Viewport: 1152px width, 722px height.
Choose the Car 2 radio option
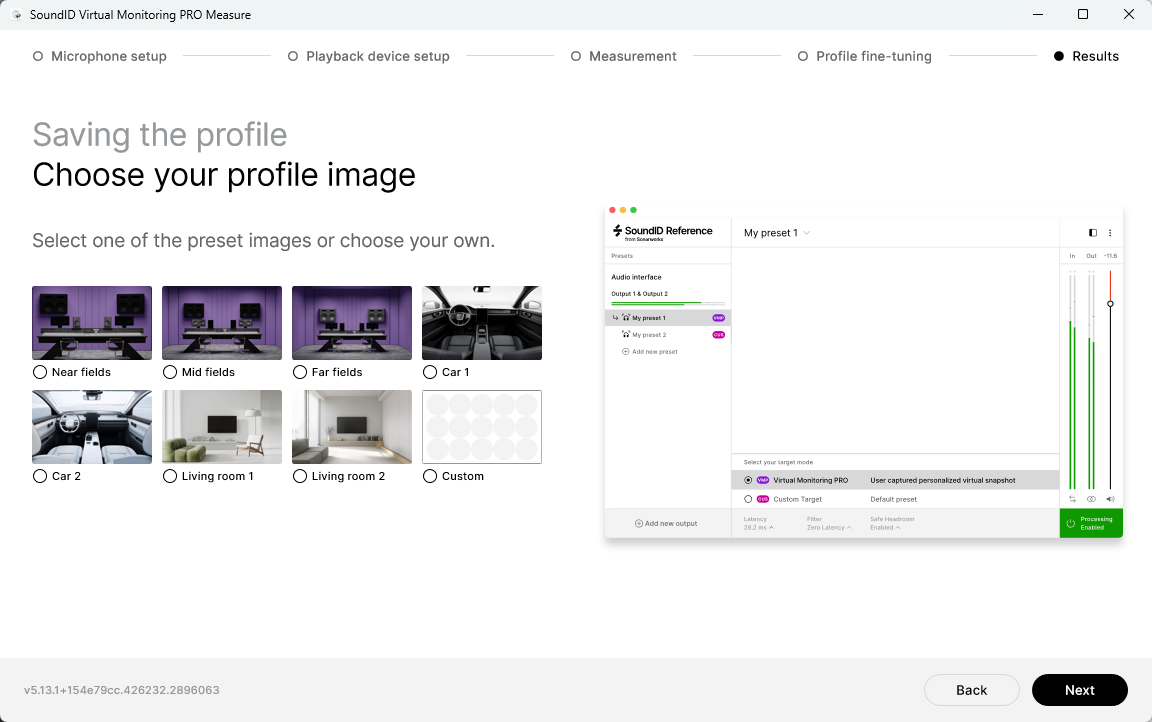click(40, 476)
